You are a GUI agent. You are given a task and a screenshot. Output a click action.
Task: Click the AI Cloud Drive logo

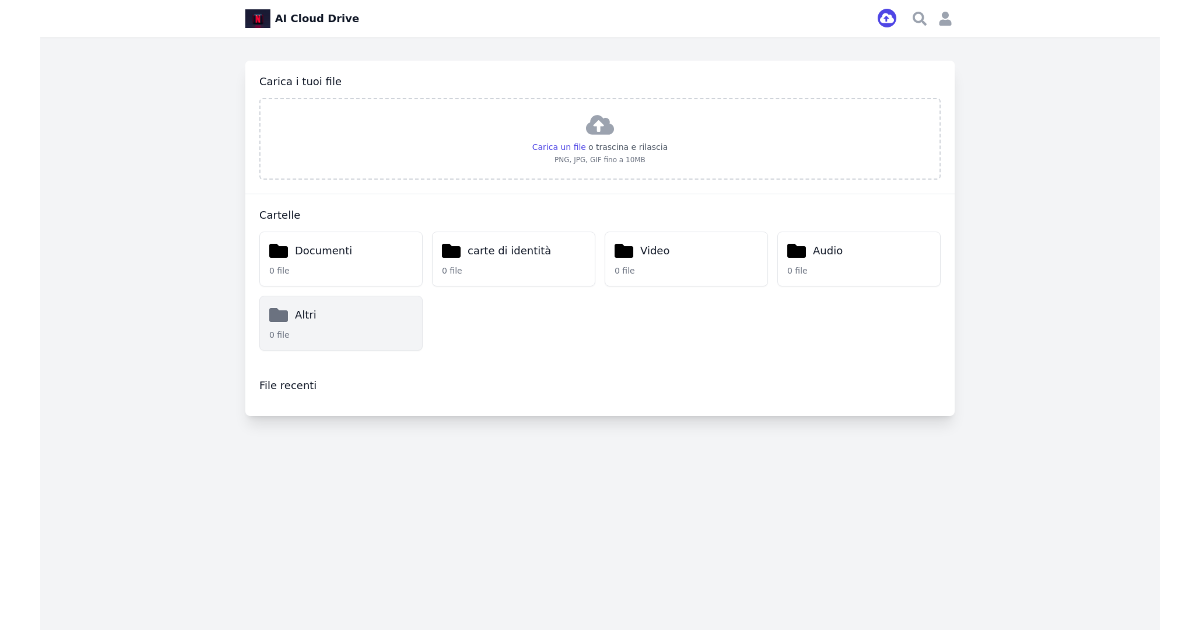[x=257, y=18]
